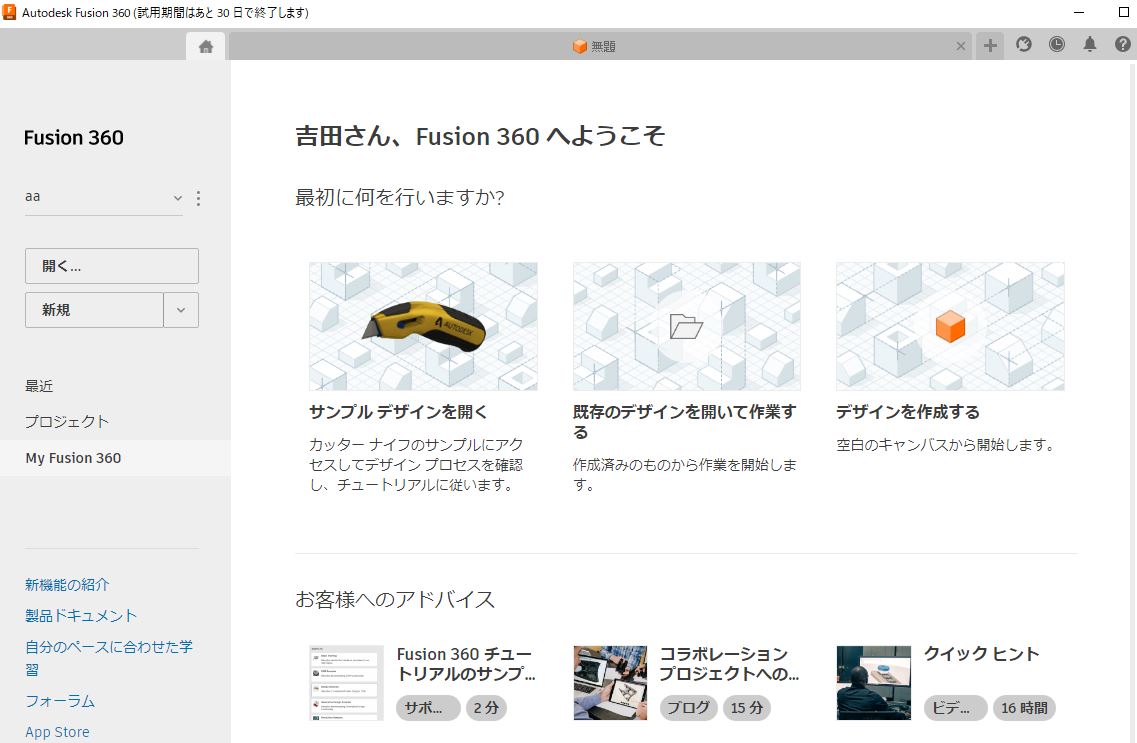The image size is (1137, 743).
Task: Open the job status clock icon
Action: pos(1057,45)
